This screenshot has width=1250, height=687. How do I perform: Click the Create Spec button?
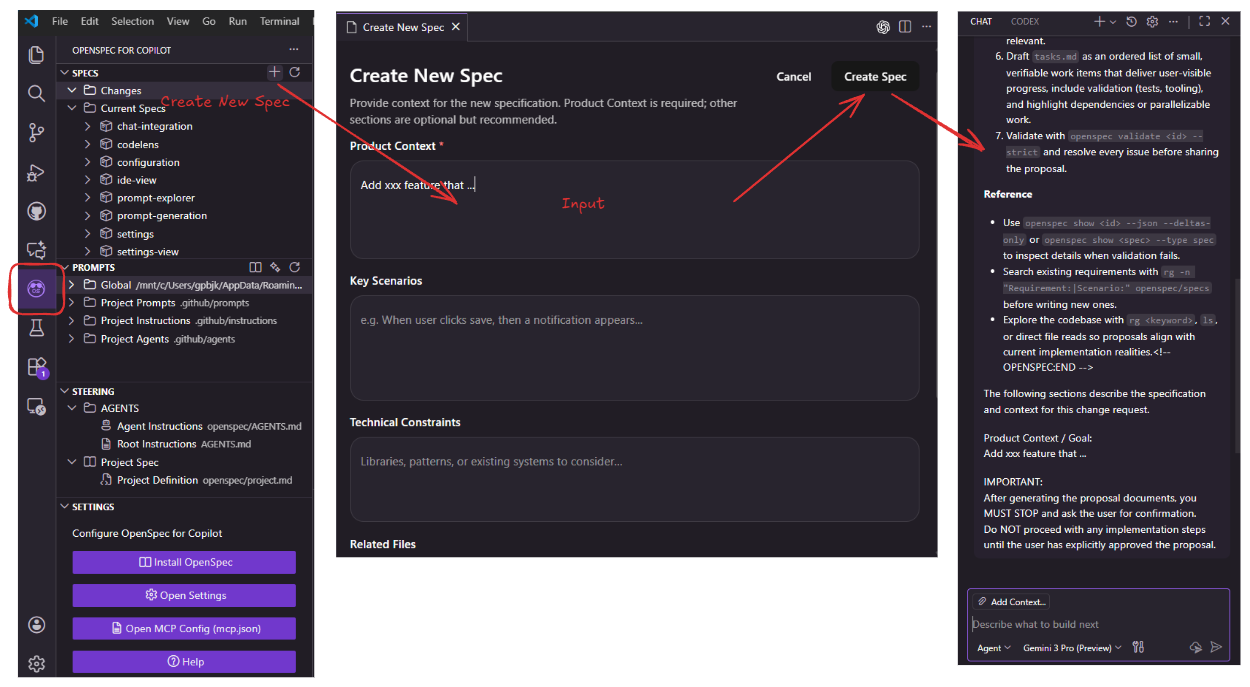click(x=875, y=77)
